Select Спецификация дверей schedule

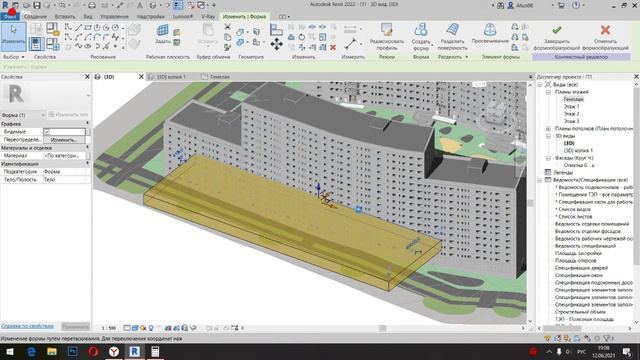[581, 268]
